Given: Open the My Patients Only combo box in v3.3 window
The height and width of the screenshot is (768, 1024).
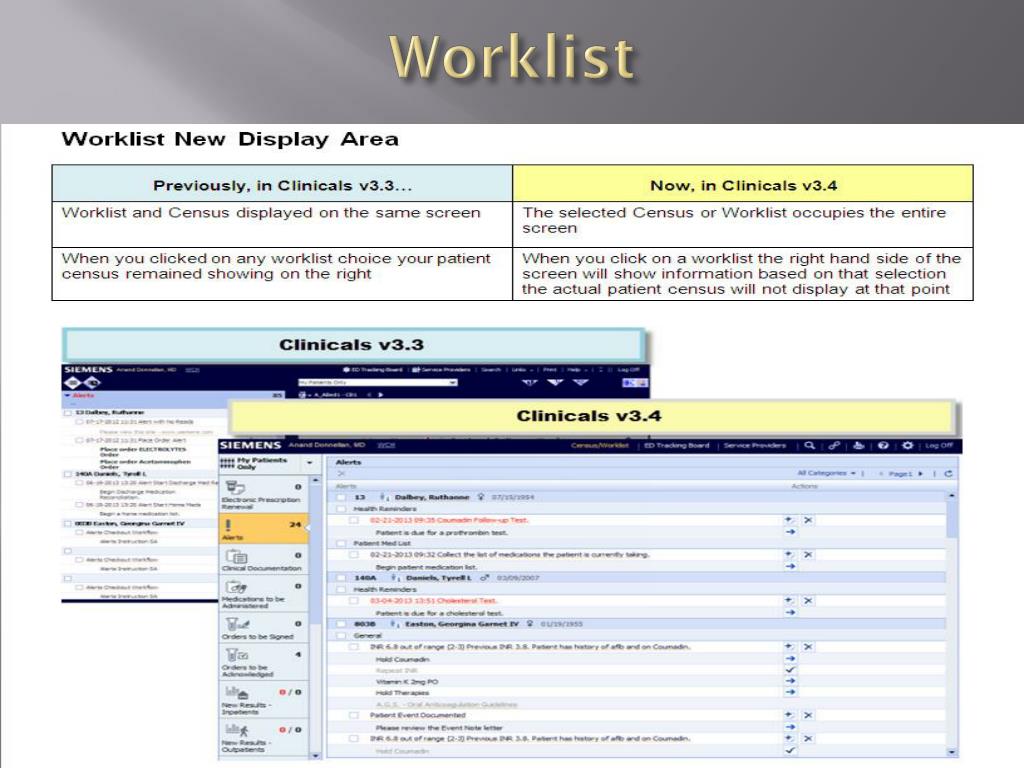Looking at the screenshot, I should (377, 382).
